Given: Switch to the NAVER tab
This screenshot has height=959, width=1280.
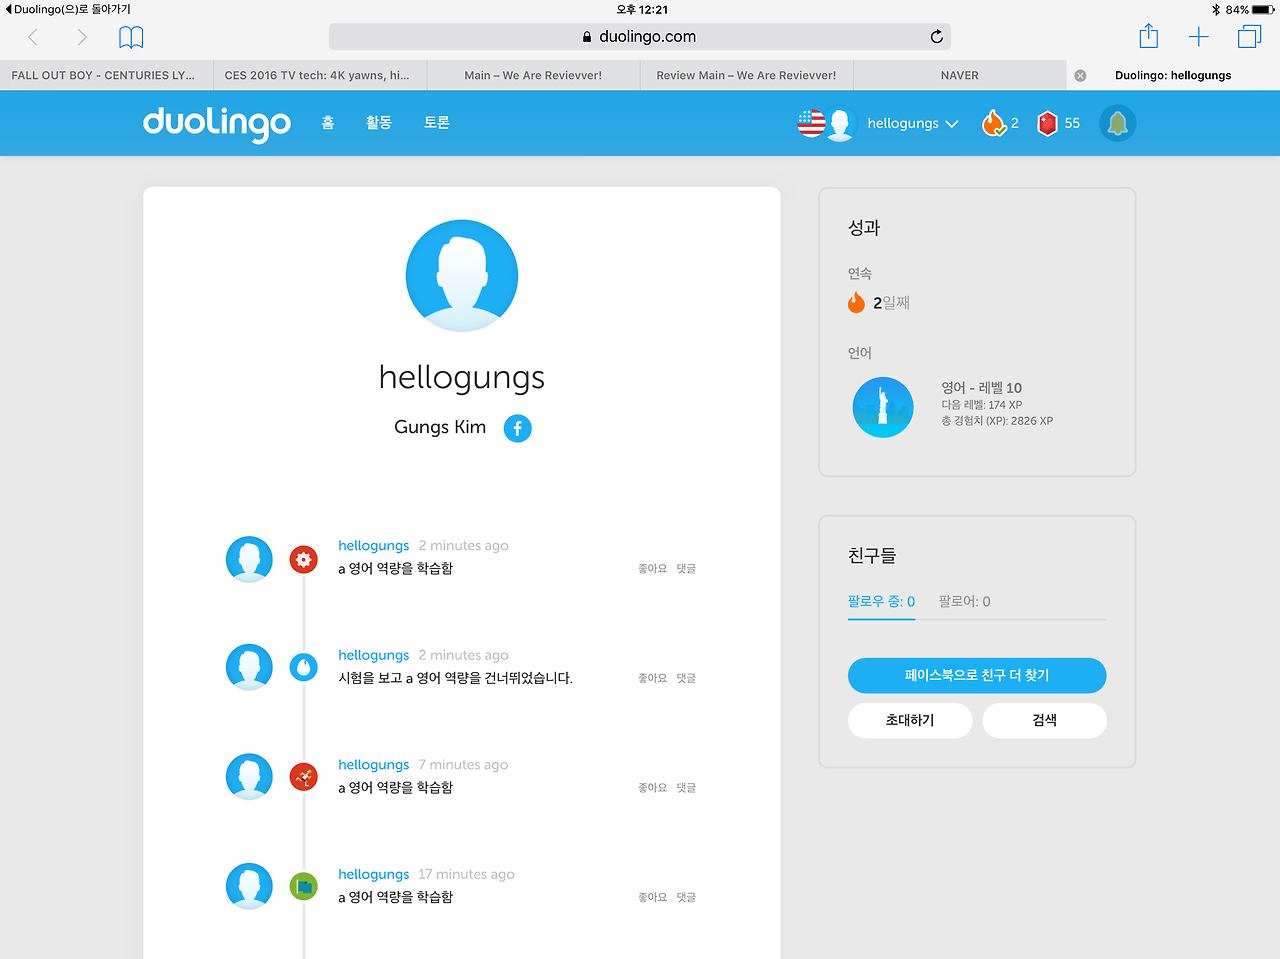Looking at the screenshot, I should click(x=960, y=75).
